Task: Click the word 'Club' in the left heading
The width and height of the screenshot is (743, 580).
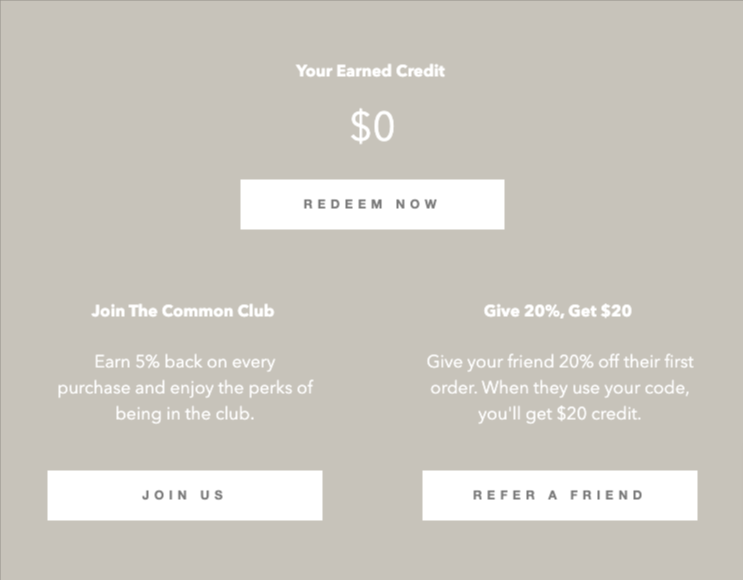Action: pyautogui.click(x=255, y=311)
